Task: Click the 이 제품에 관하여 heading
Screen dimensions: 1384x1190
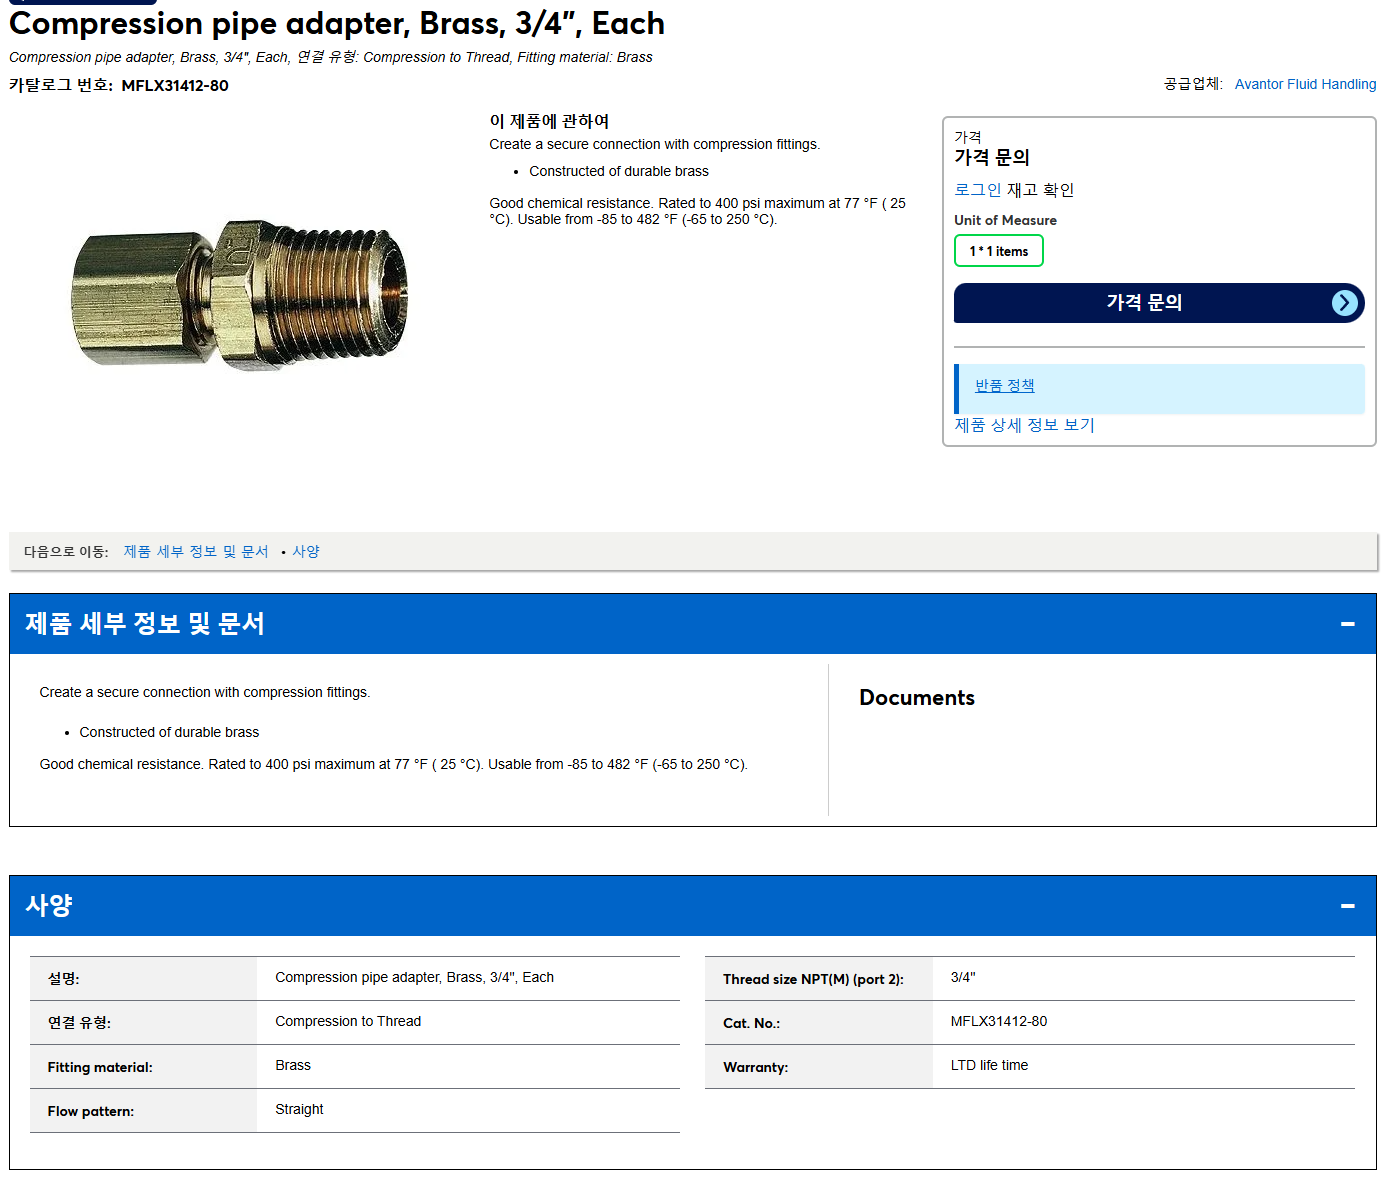Action: click(x=549, y=121)
